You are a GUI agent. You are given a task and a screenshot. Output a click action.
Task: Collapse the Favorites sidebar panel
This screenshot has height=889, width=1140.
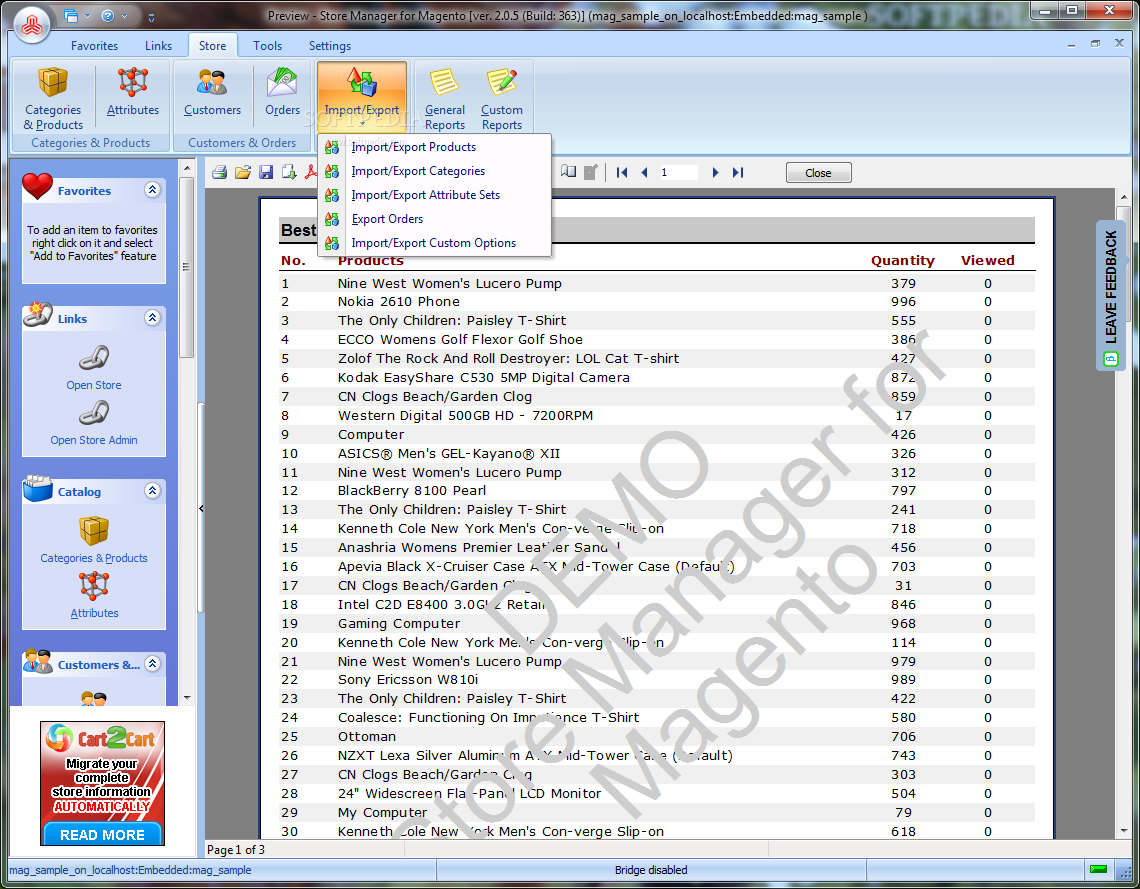tap(152, 190)
